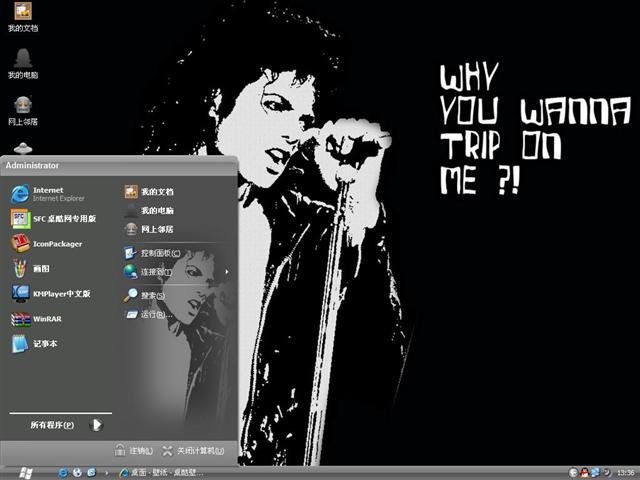This screenshot has height=480, width=640.
Task: Expand 连接到 submenu arrow
Action: click(x=227, y=272)
